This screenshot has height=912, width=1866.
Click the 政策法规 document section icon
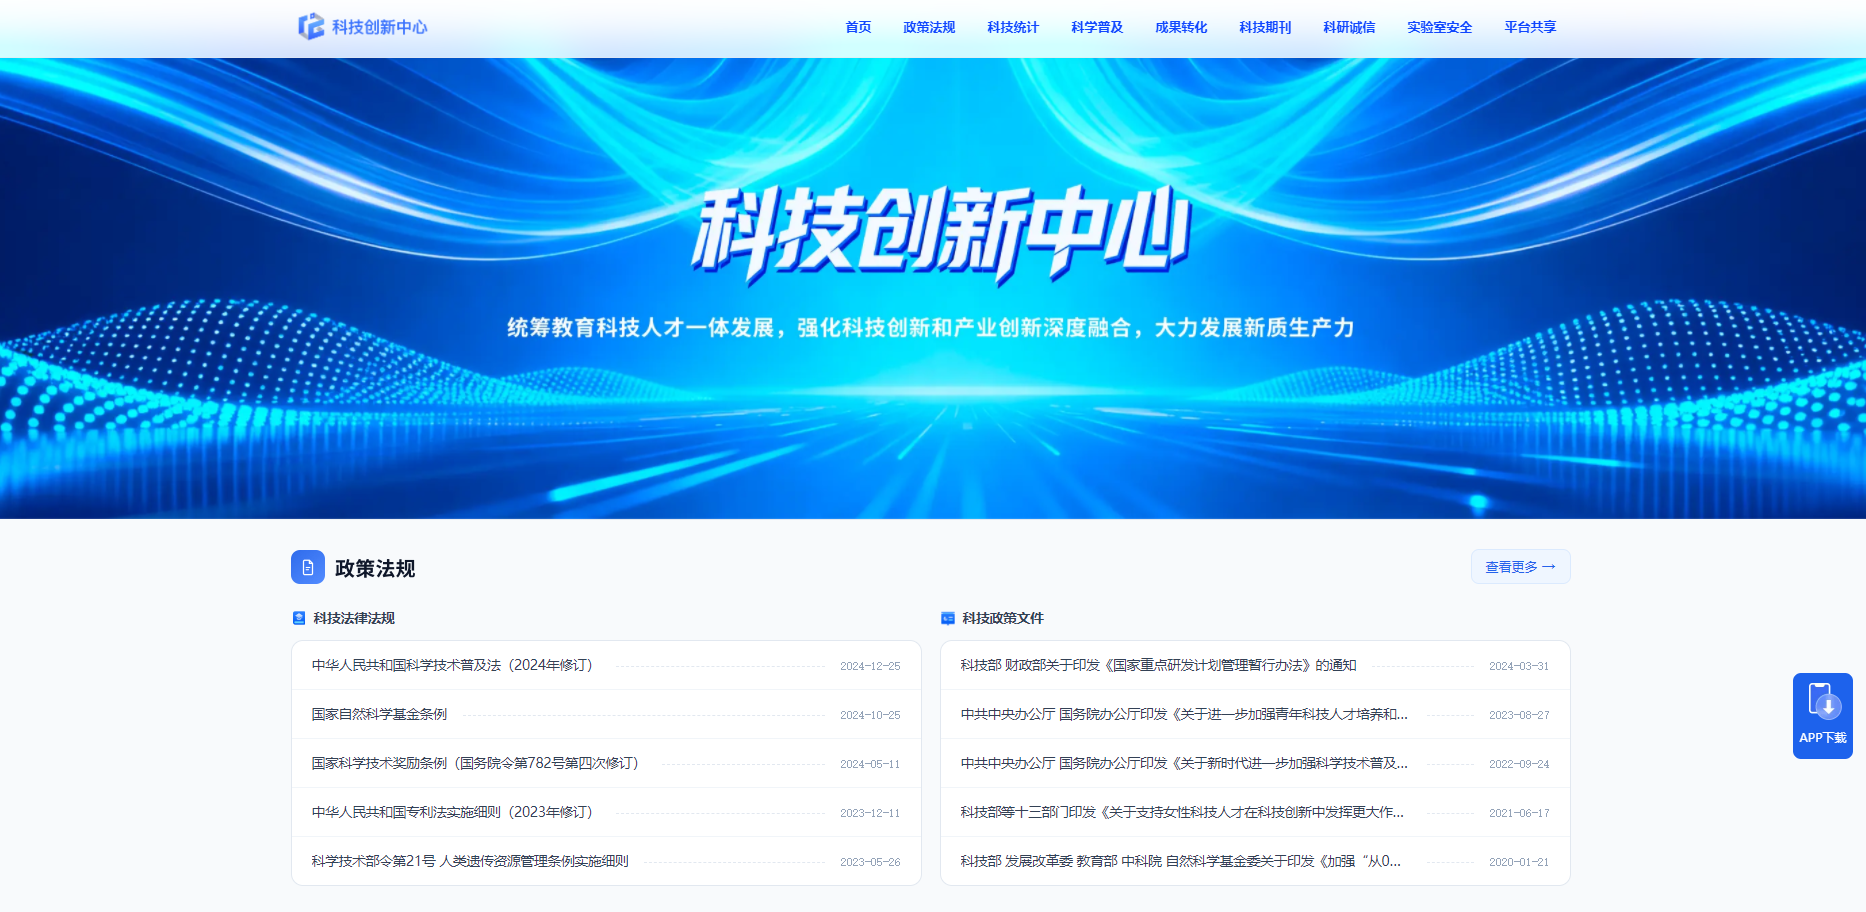tap(307, 567)
